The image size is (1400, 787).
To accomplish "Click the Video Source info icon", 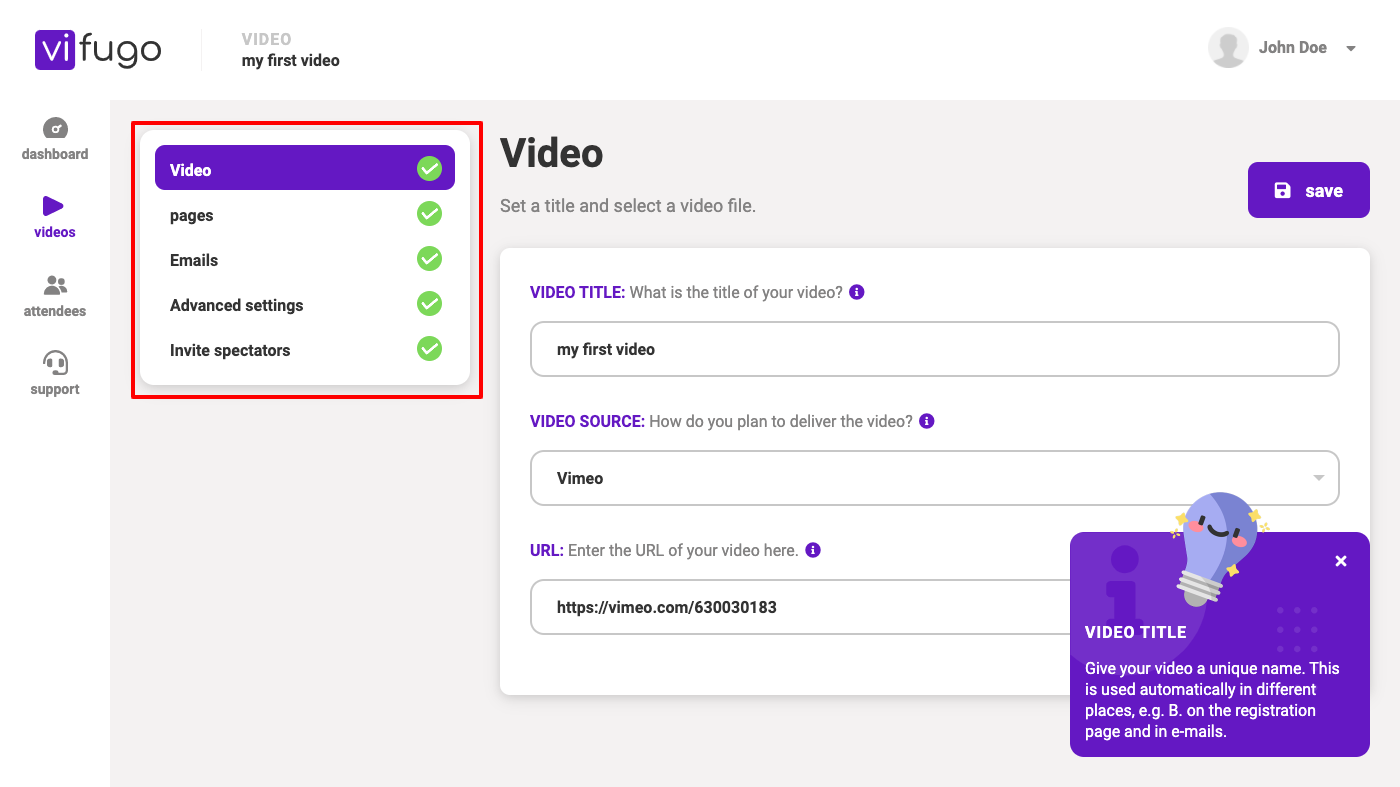I will coord(927,421).
